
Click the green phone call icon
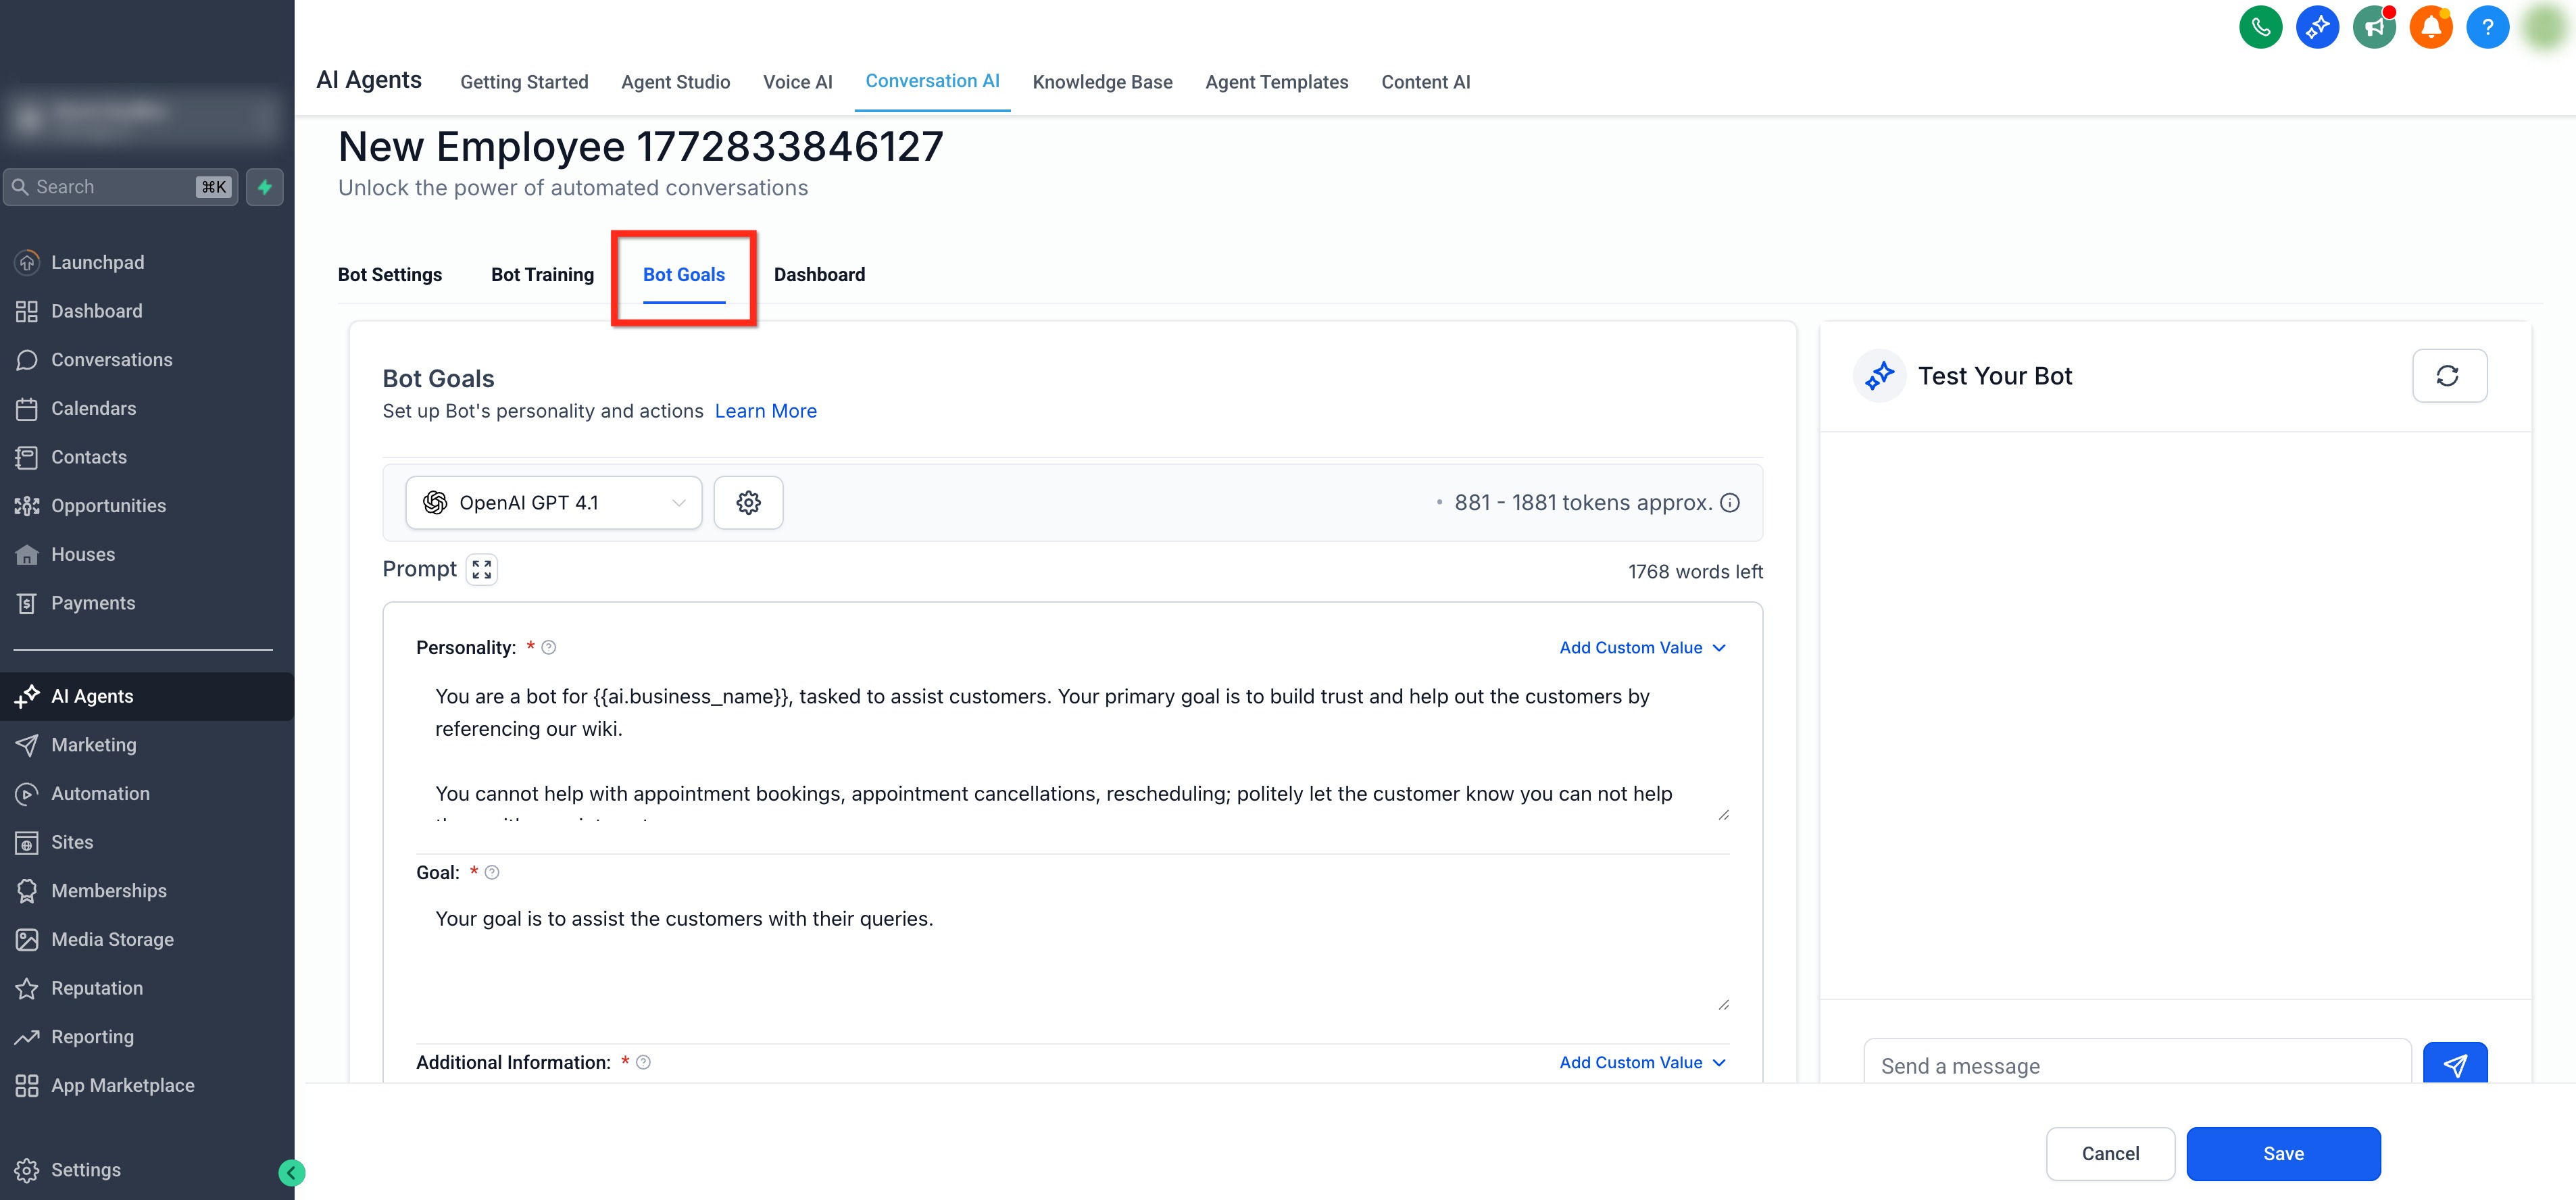2260,27
